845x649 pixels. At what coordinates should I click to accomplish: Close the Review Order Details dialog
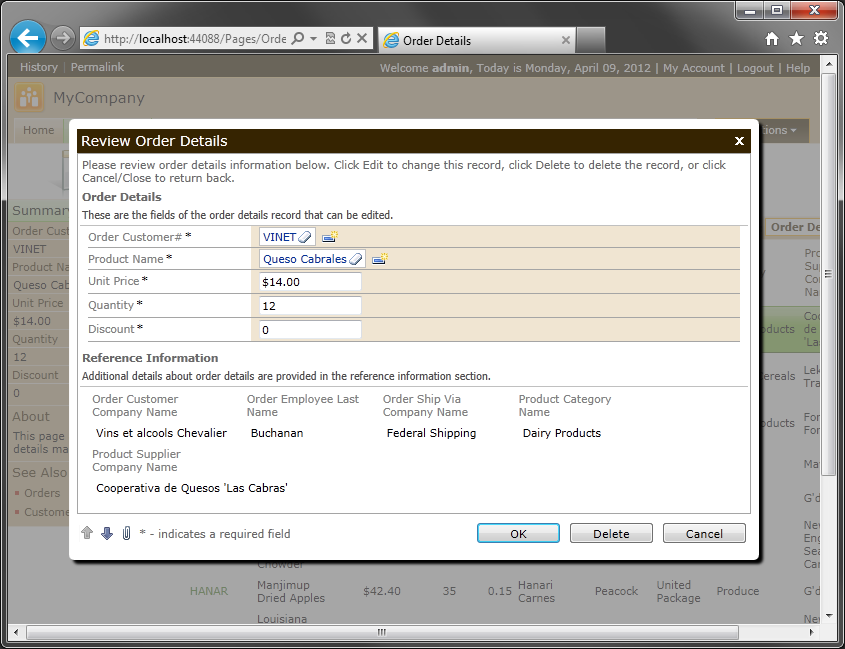[x=739, y=141]
